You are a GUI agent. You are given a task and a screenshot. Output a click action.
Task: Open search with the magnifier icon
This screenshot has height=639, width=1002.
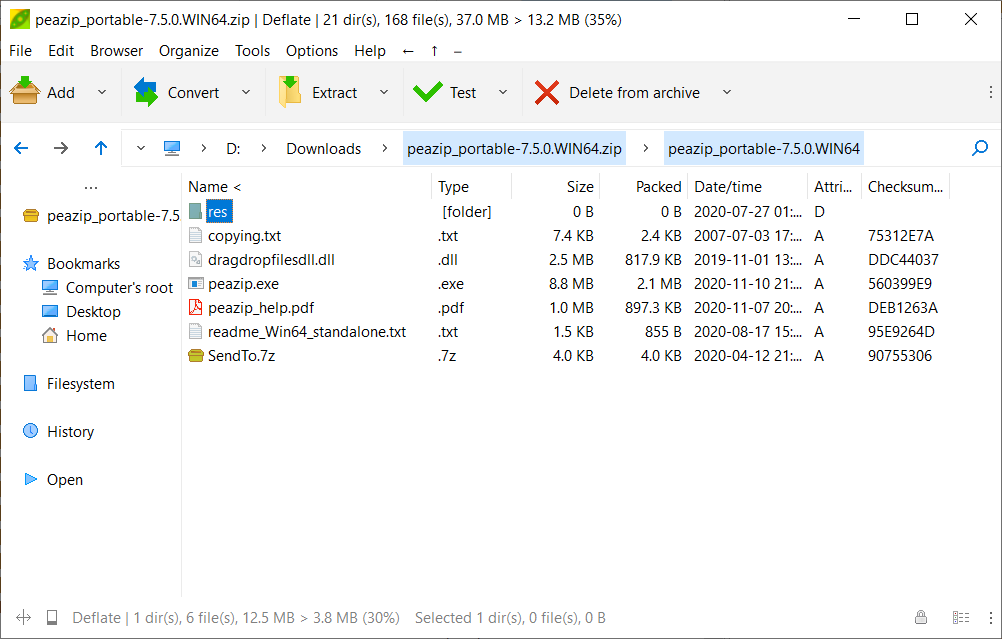click(x=980, y=148)
